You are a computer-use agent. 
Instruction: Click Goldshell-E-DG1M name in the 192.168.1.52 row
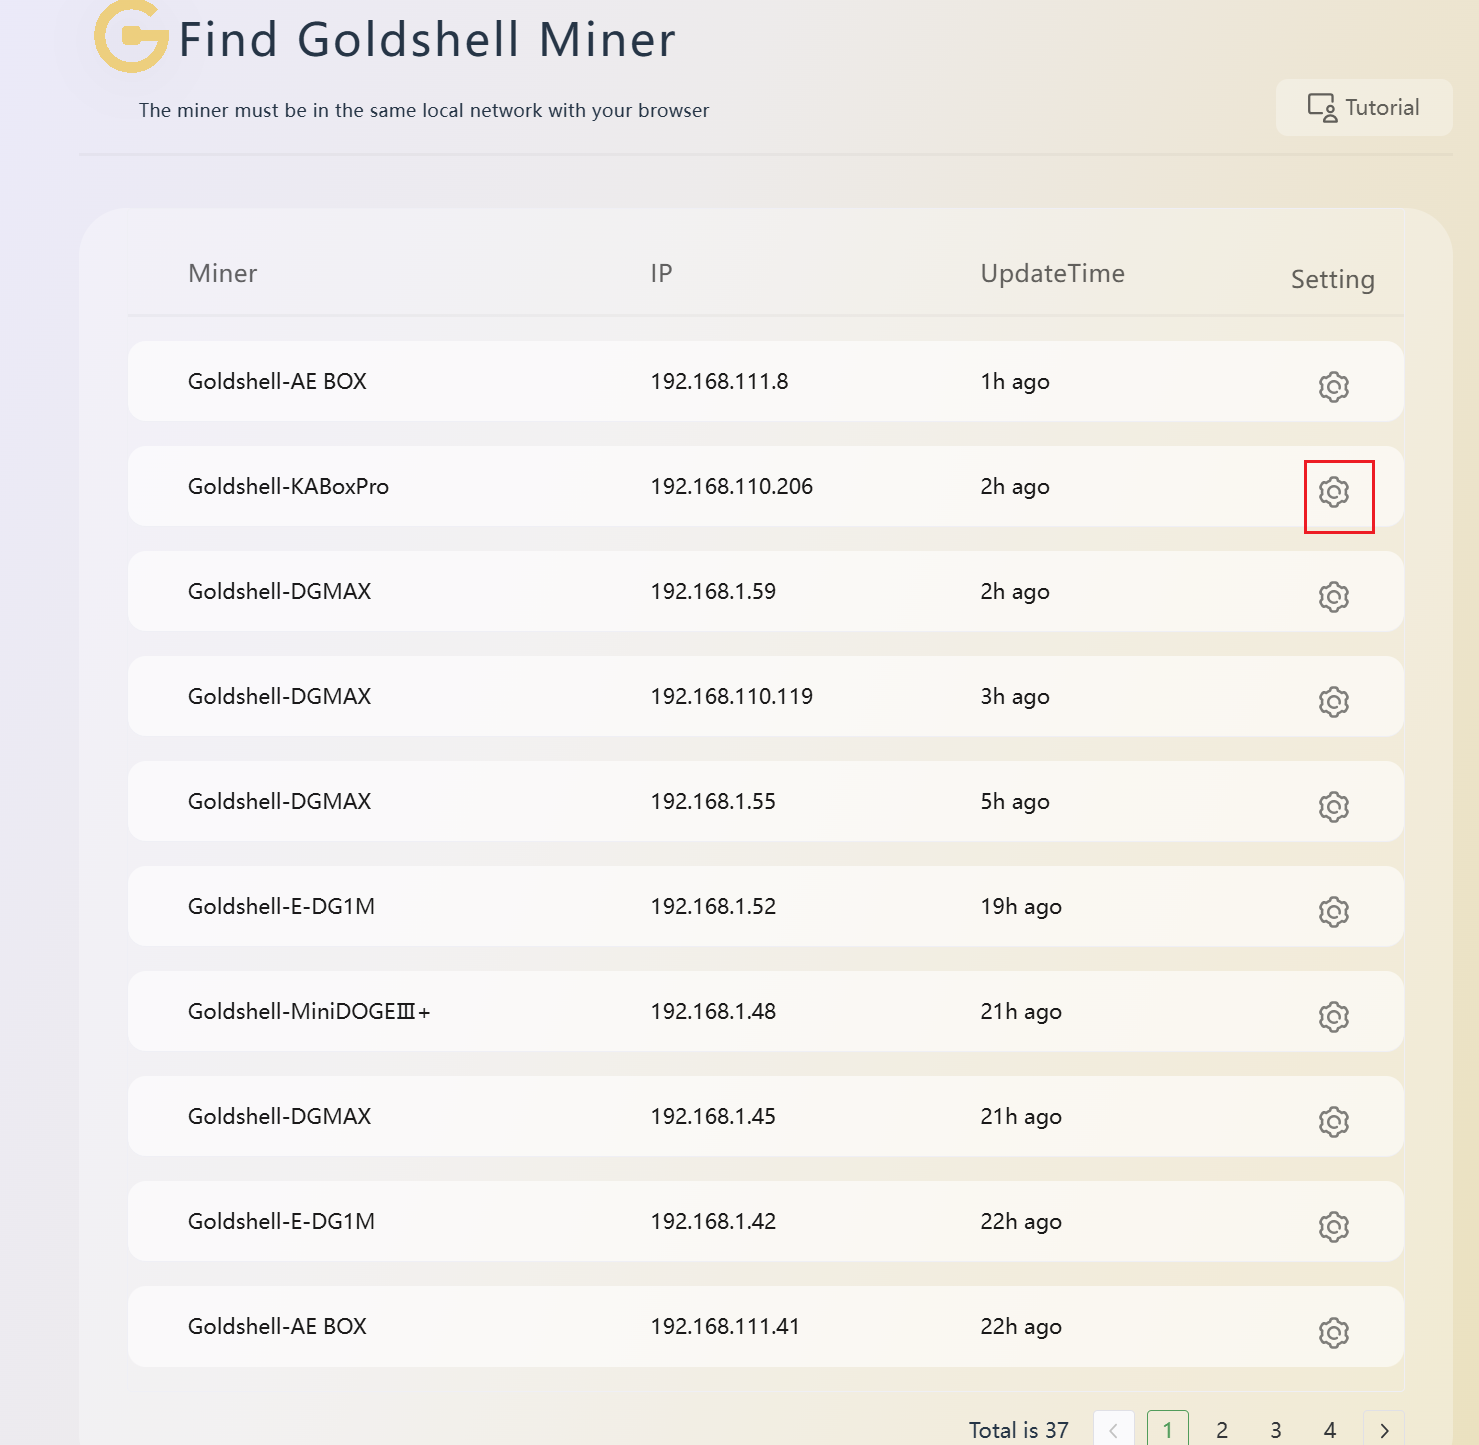point(281,906)
